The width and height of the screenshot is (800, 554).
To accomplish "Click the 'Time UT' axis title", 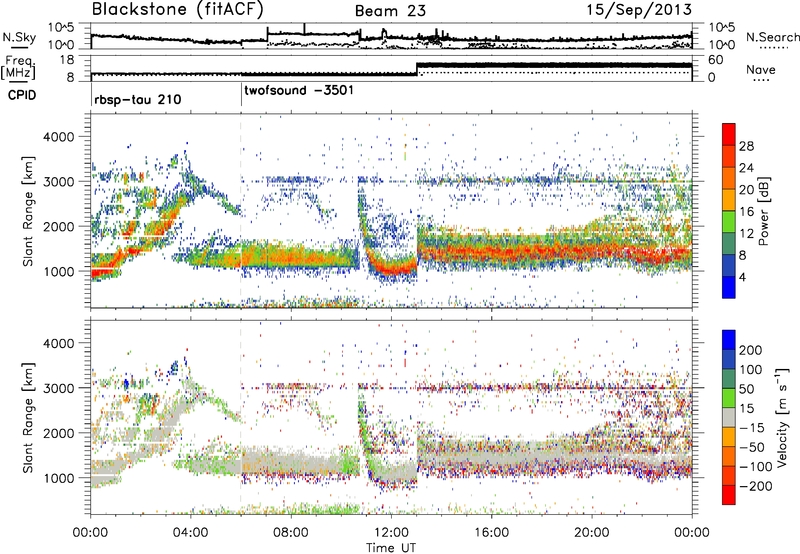I will click(391, 547).
